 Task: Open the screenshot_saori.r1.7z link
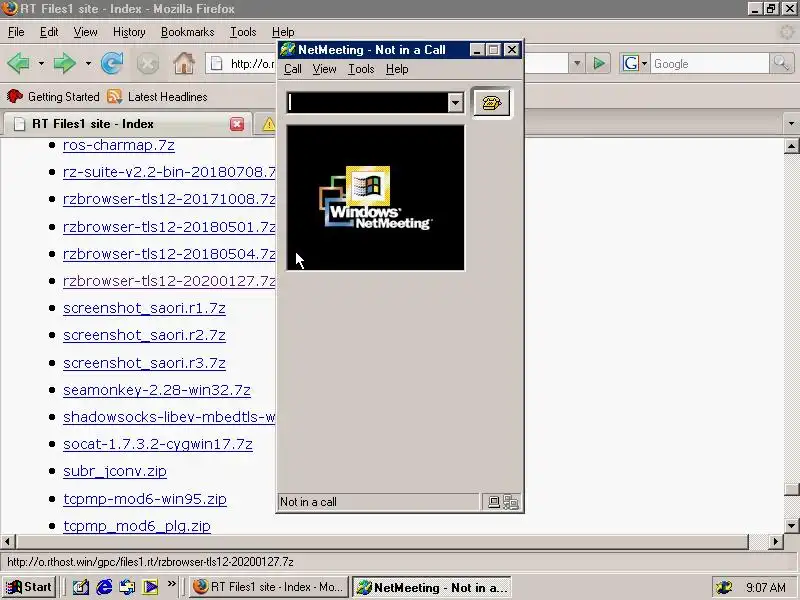[x=144, y=308]
